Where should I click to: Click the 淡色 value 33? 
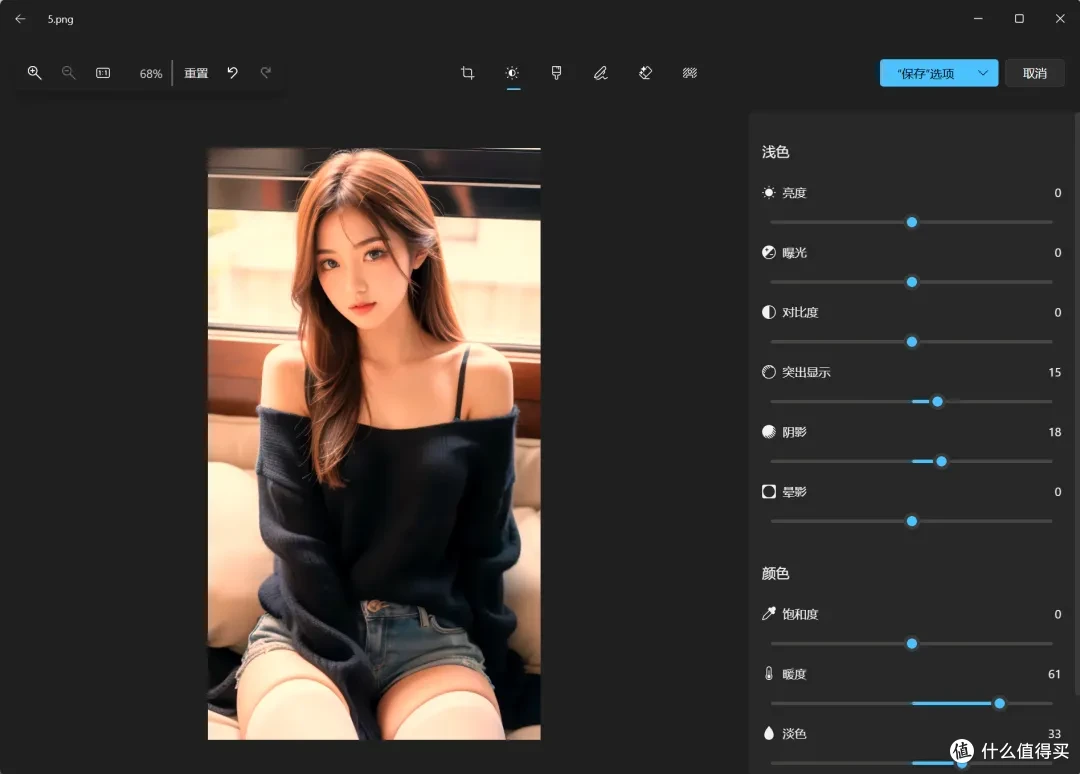[1054, 733]
